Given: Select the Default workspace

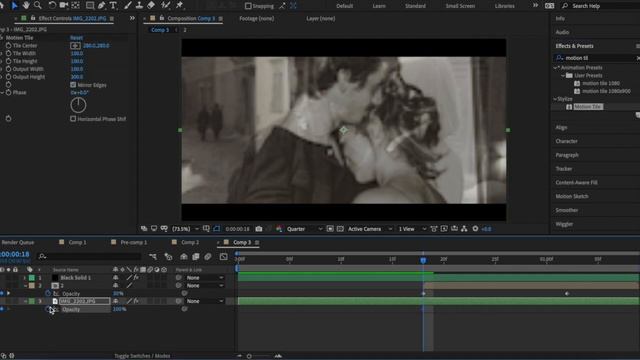Looking at the screenshot, I should (x=344, y=6).
